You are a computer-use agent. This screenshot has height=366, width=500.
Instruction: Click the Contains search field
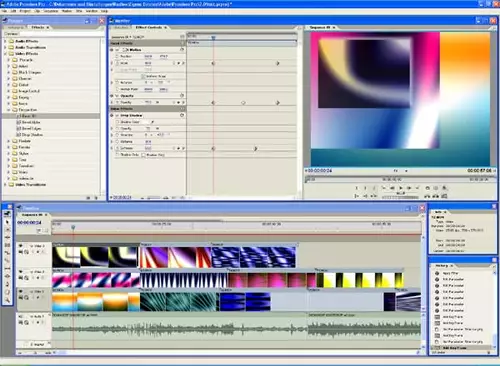62,34
